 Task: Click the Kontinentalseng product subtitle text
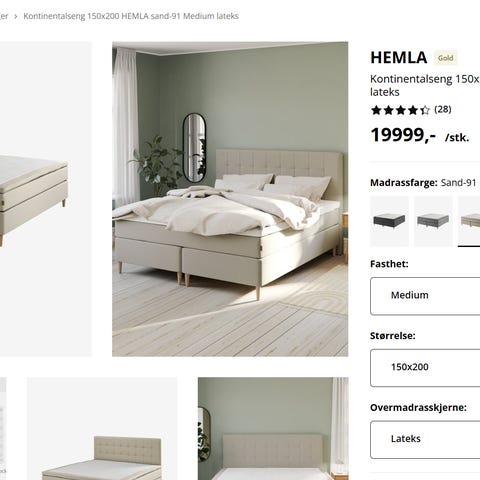point(425,85)
